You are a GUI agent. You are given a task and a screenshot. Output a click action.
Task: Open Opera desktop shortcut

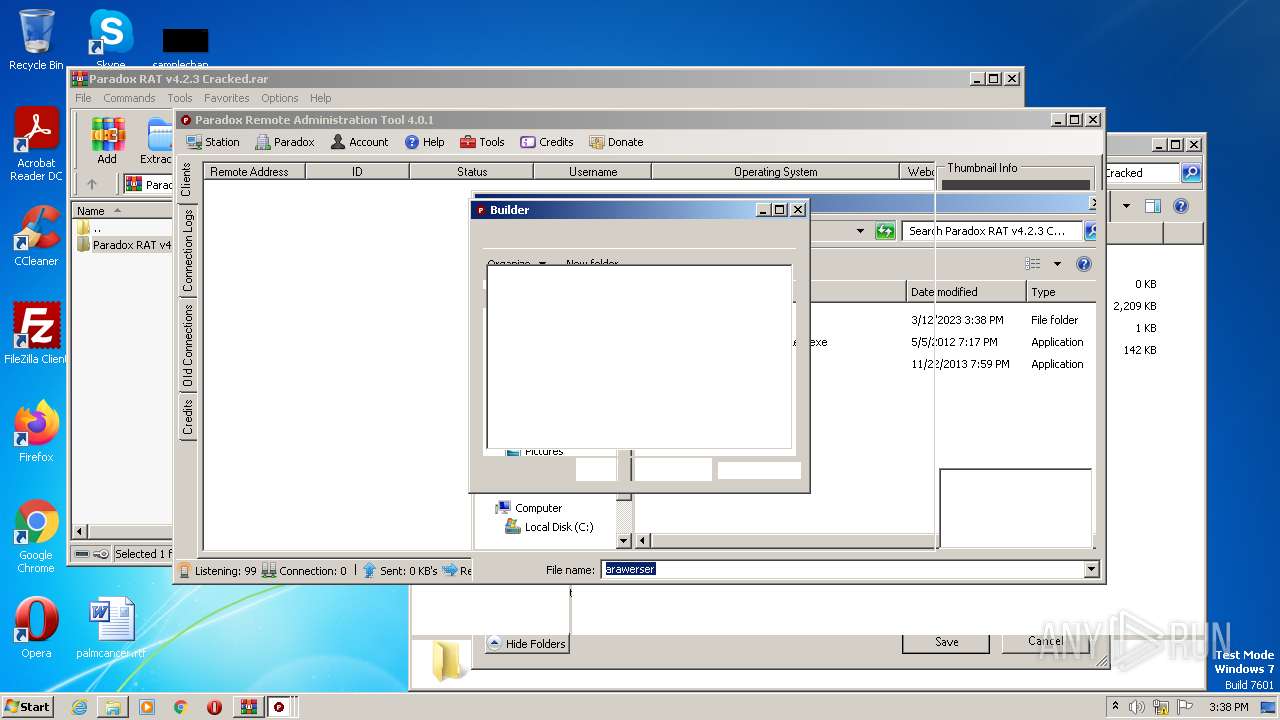[36, 627]
